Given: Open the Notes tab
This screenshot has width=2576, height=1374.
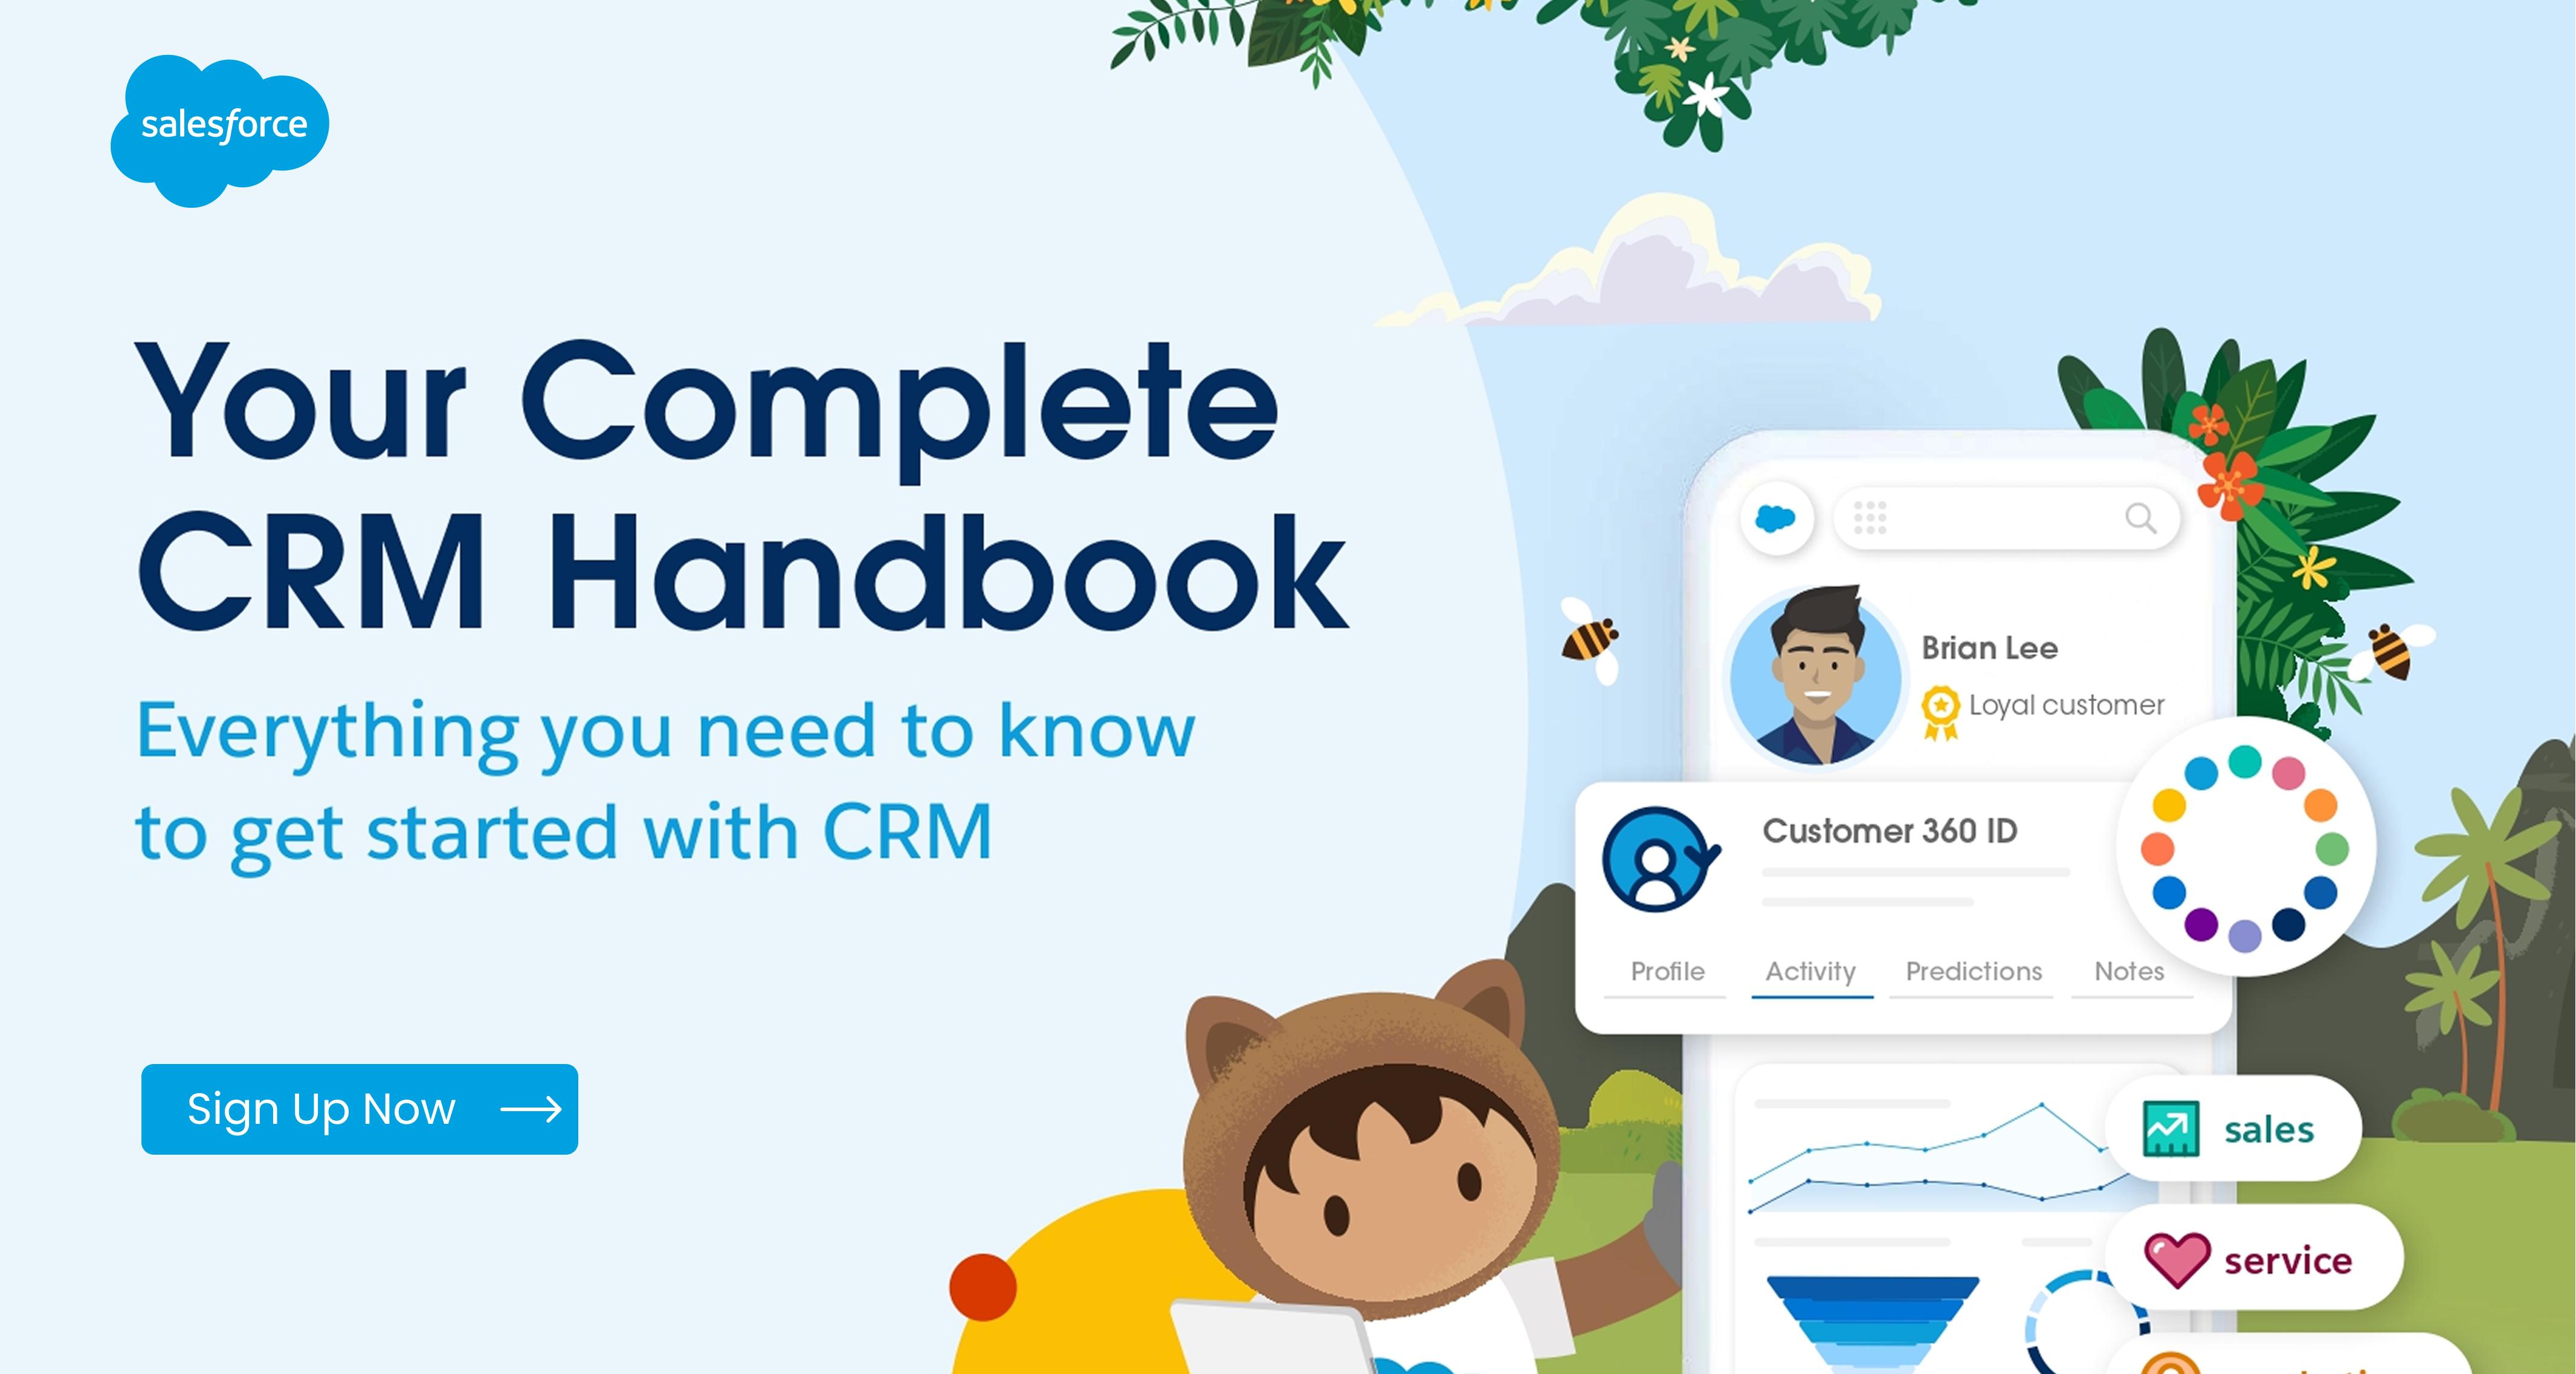Looking at the screenshot, I should (x=2130, y=971).
